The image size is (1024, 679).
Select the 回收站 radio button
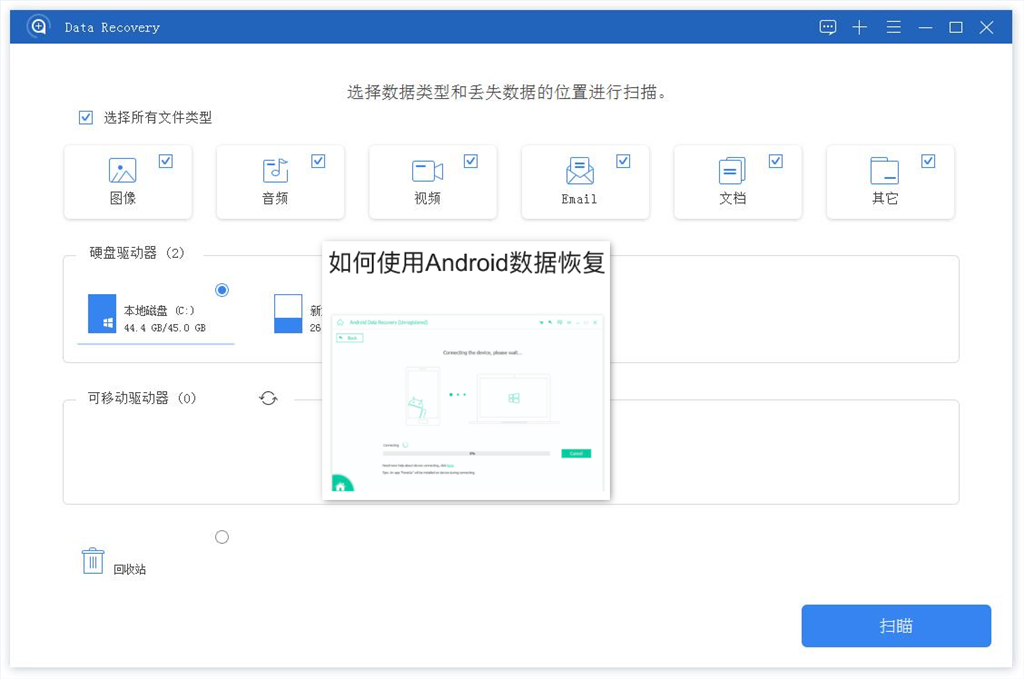(x=222, y=537)
